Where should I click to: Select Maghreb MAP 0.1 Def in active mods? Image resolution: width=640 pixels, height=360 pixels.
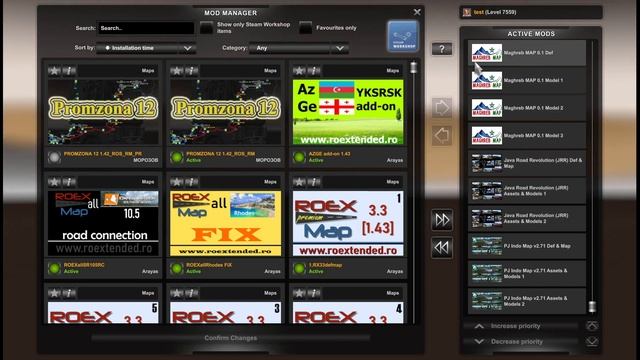tap(527, 53)
